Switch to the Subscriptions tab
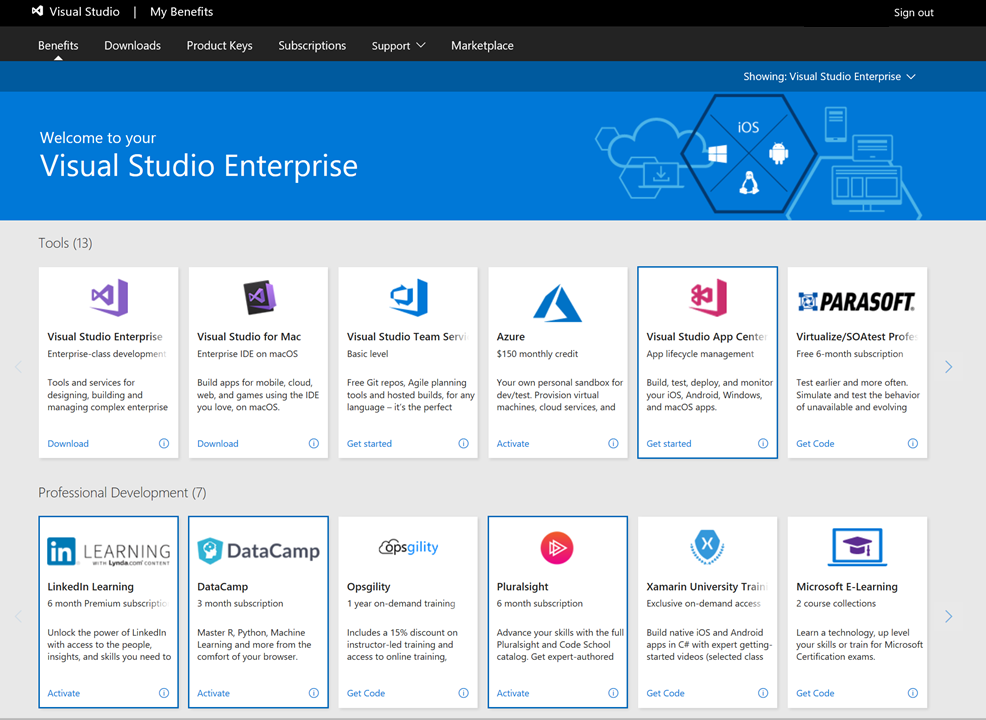 312,45
